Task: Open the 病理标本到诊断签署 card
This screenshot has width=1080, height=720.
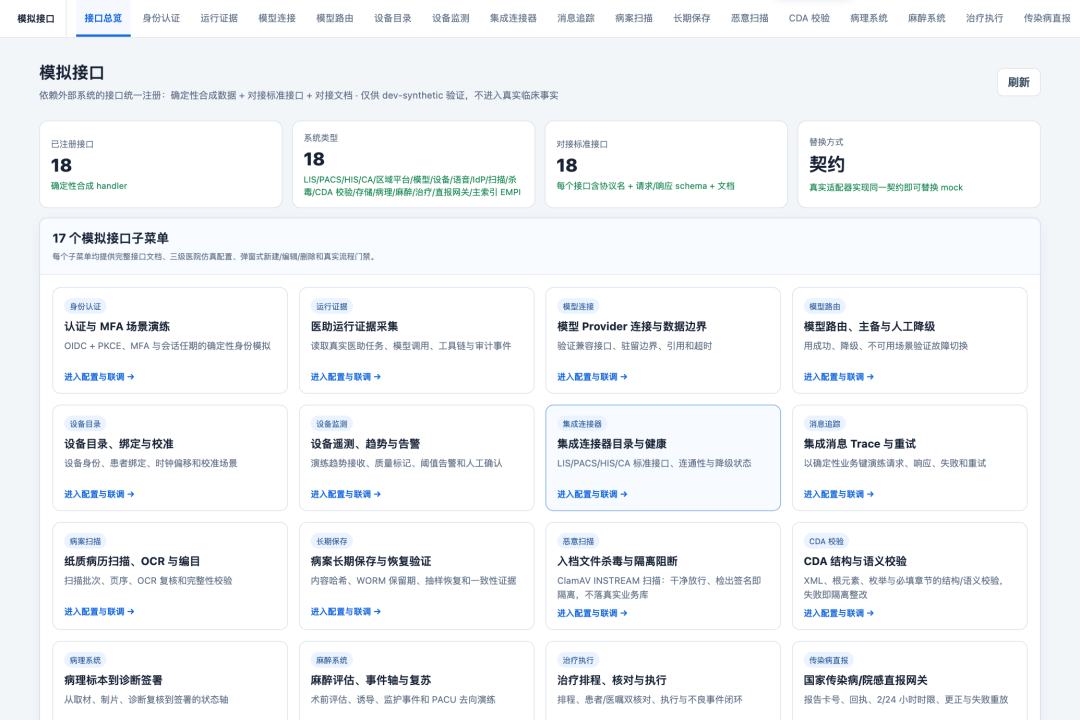Action: tap(170, 681)
